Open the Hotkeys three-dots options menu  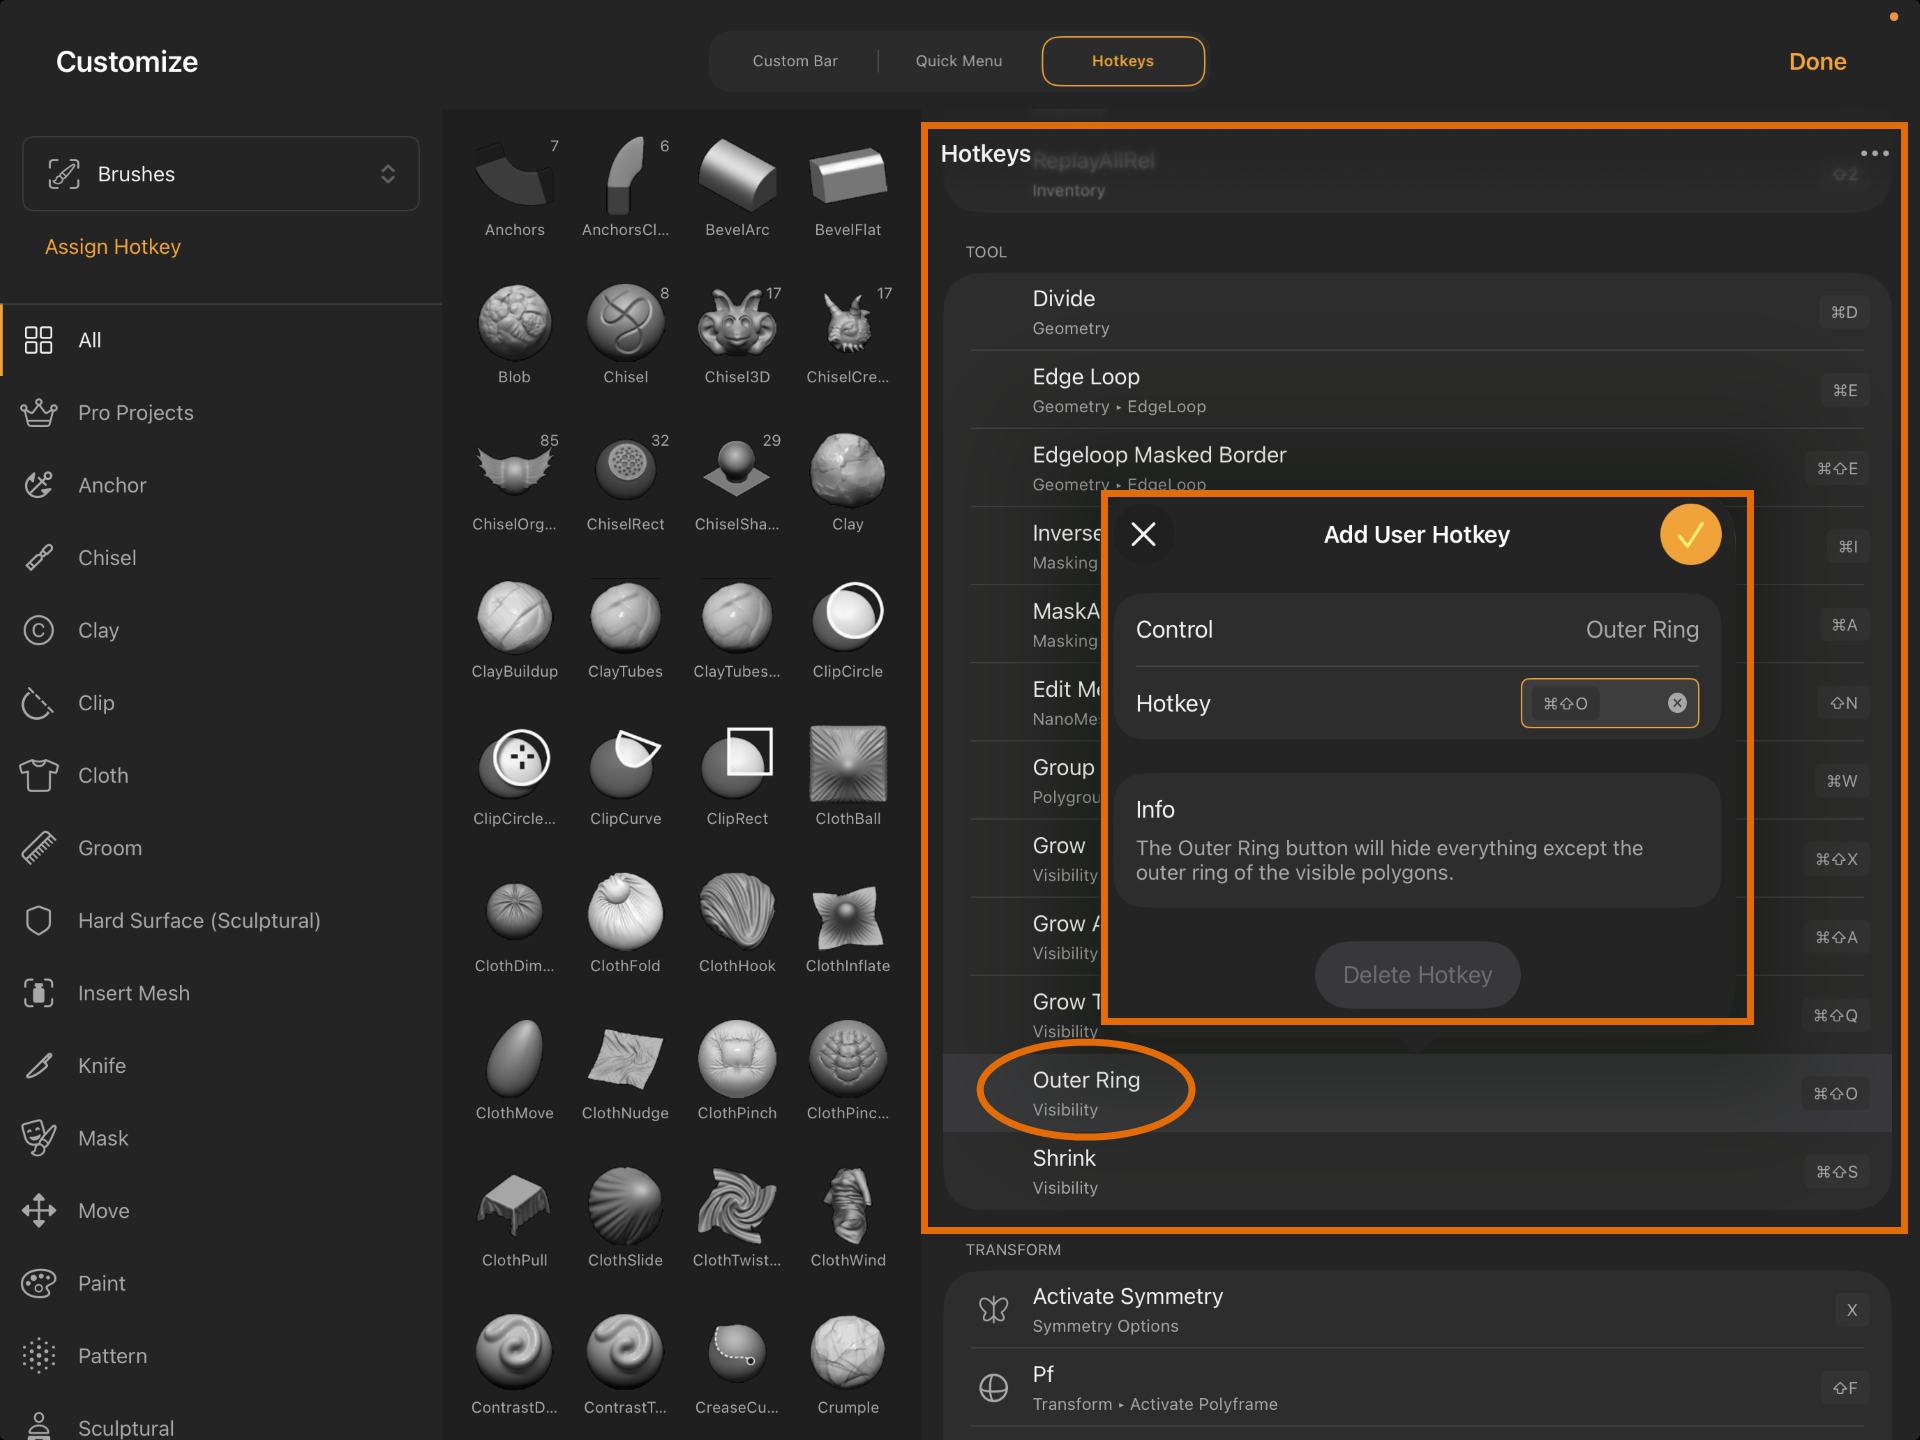coord(1874,153)
